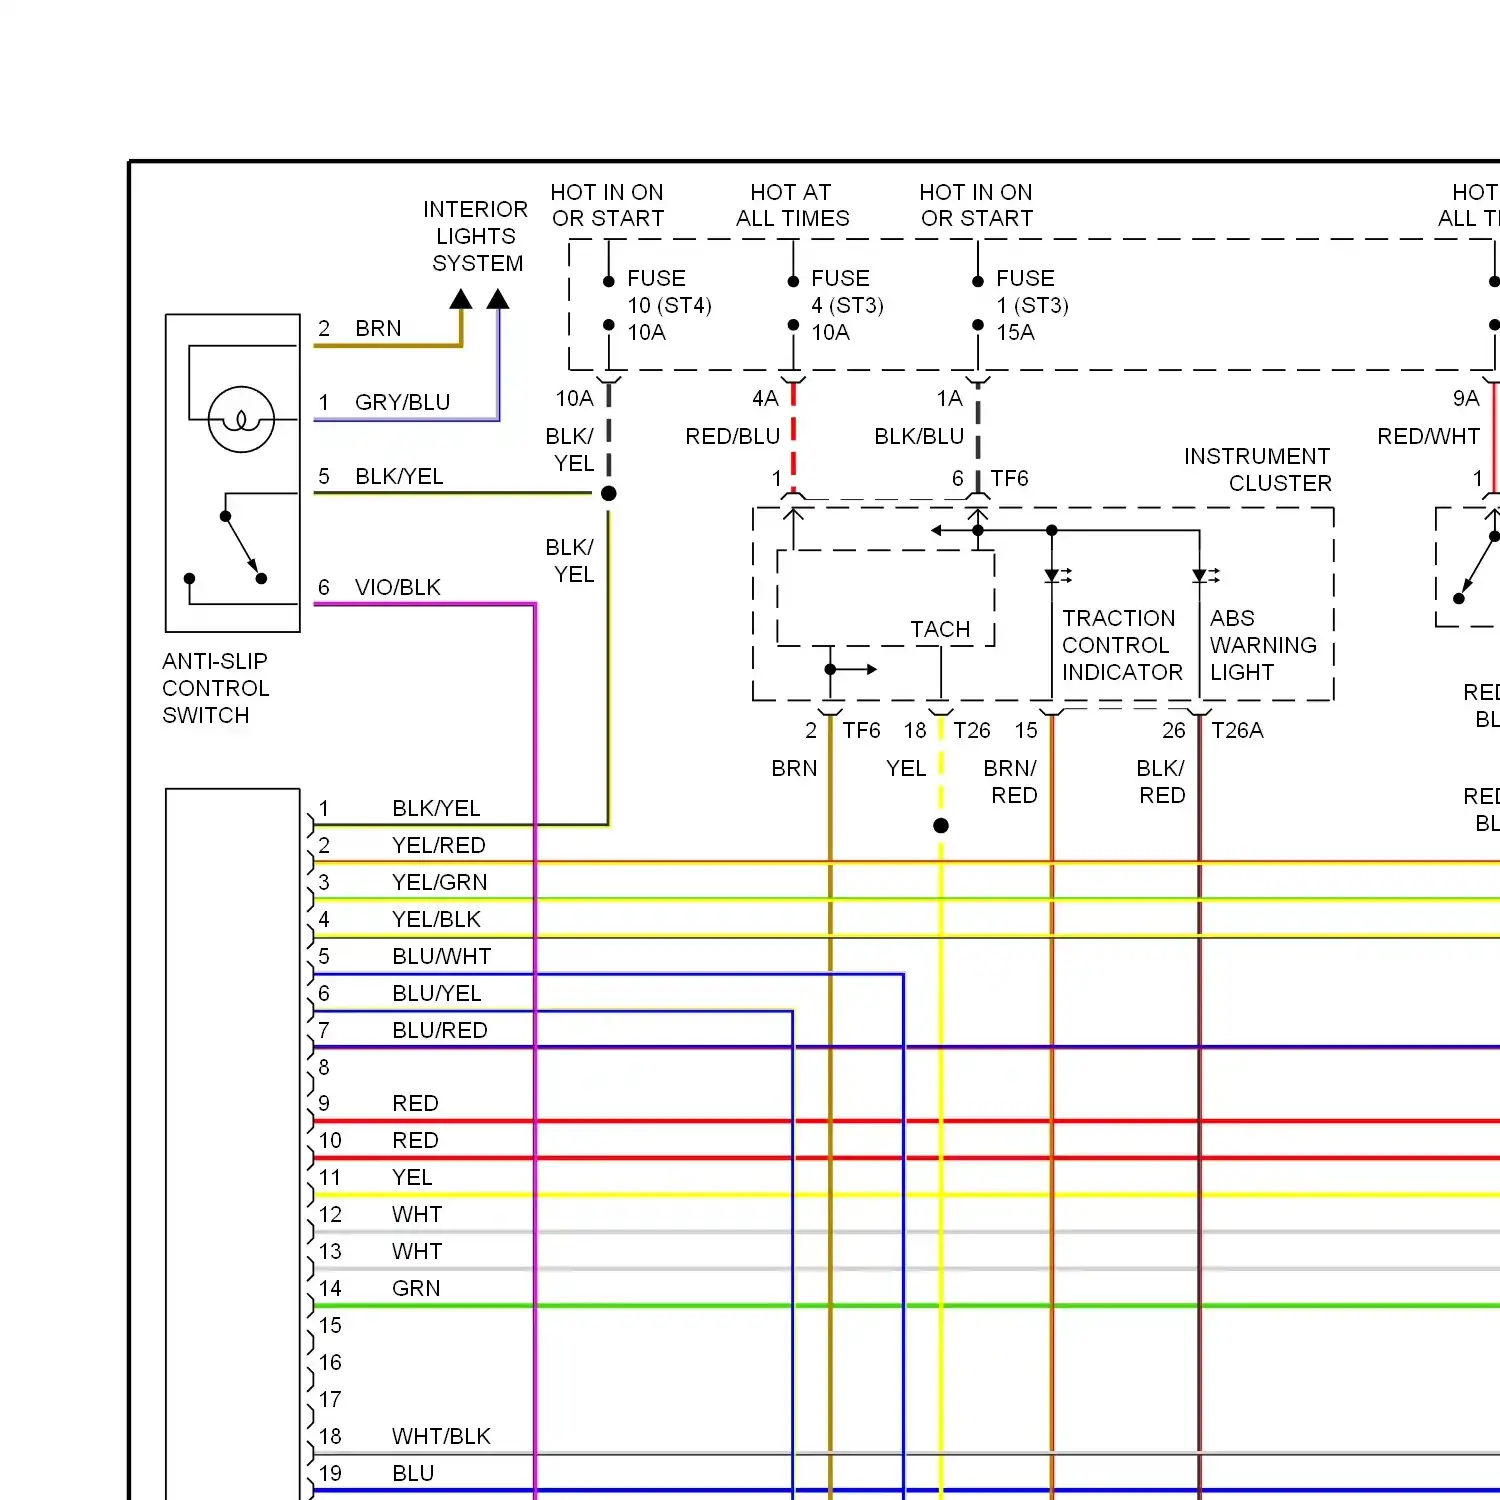Click 'BLU/RED' at connector pin 7
This screenshot has height=1500, width=1500.
[x=440, y=1030]
